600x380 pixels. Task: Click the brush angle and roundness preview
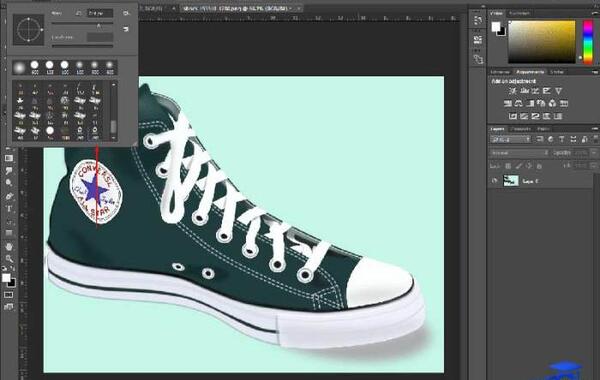tap(29, 29)
